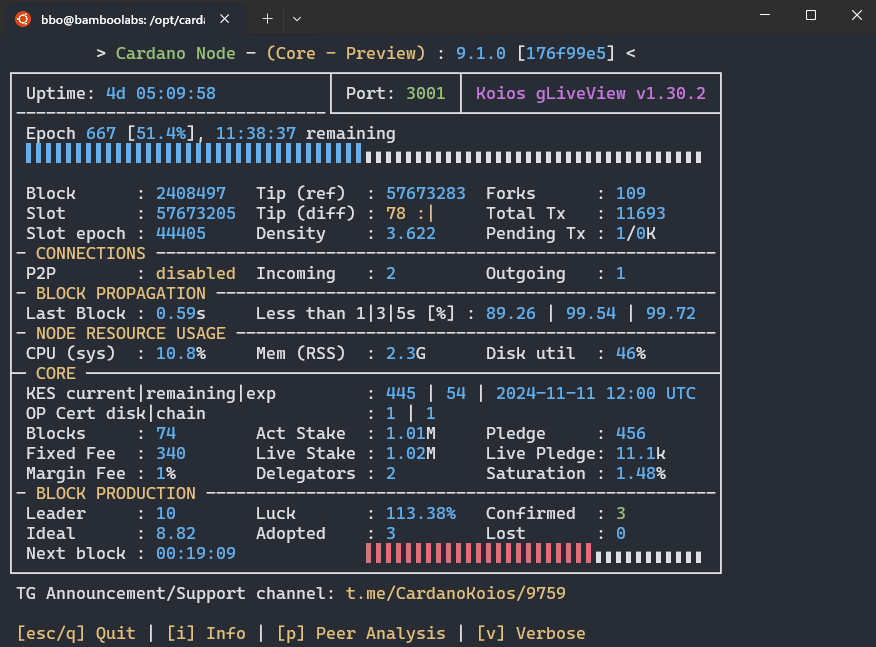Image resolution: width=876 pixels, height=647 pixels.
Task: Click the CPU (sys) value 10.8%
Action: click(x=181, y=354)
